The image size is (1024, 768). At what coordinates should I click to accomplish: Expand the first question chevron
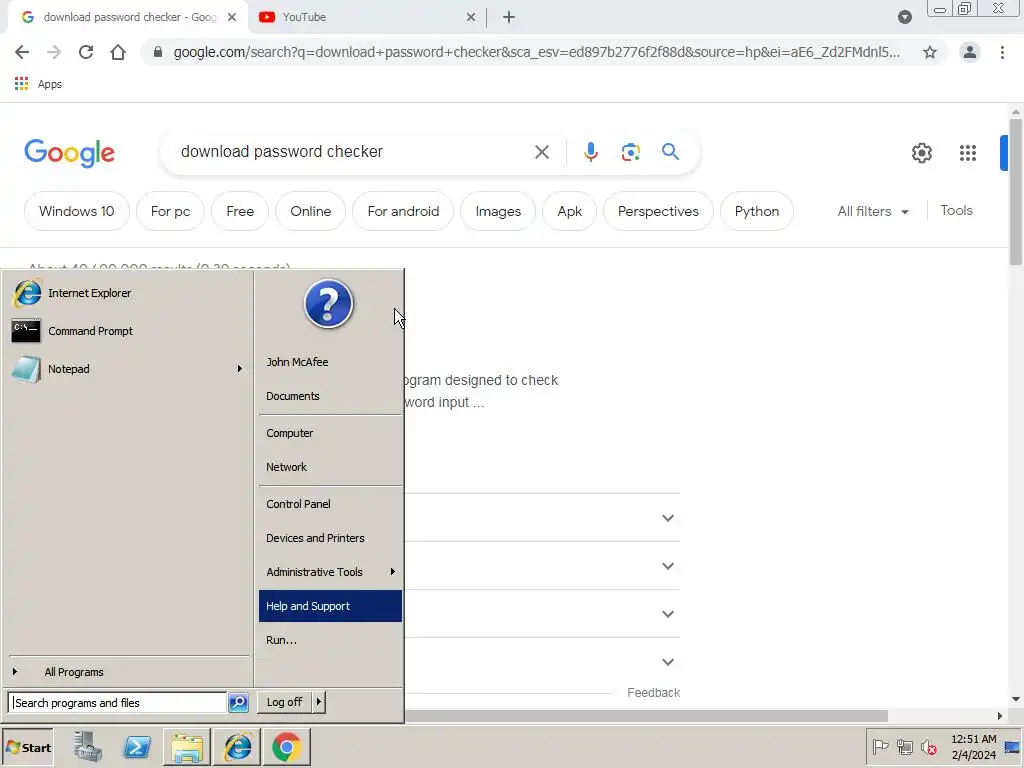point(667,518)
